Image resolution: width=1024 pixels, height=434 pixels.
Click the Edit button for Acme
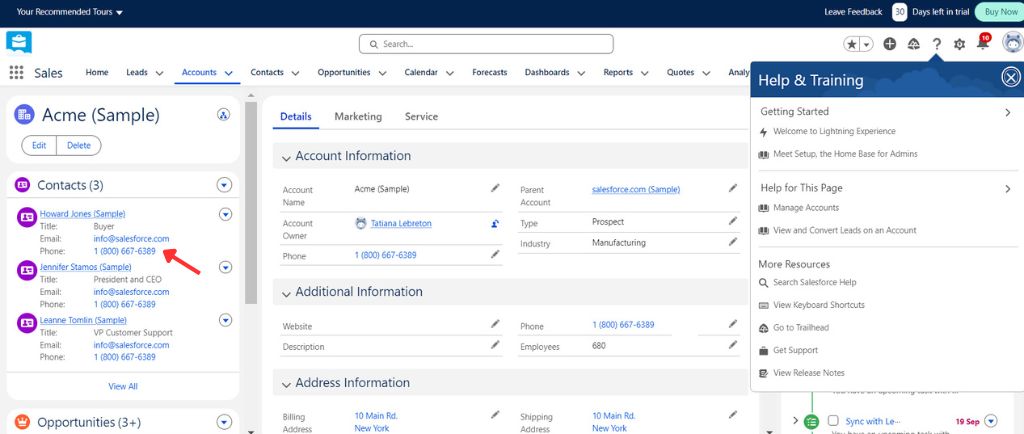pos(39,146)
